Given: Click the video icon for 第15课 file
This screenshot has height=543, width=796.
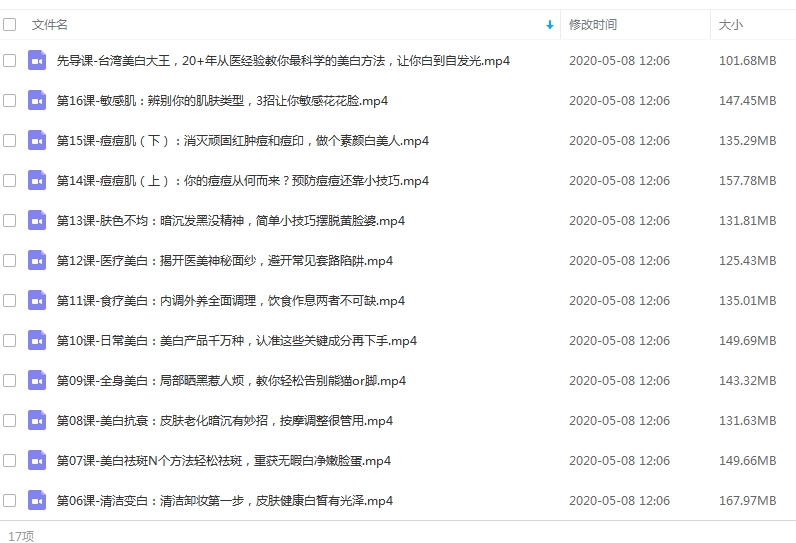Looking at the screenshot, I should click(x=37, y=141).
